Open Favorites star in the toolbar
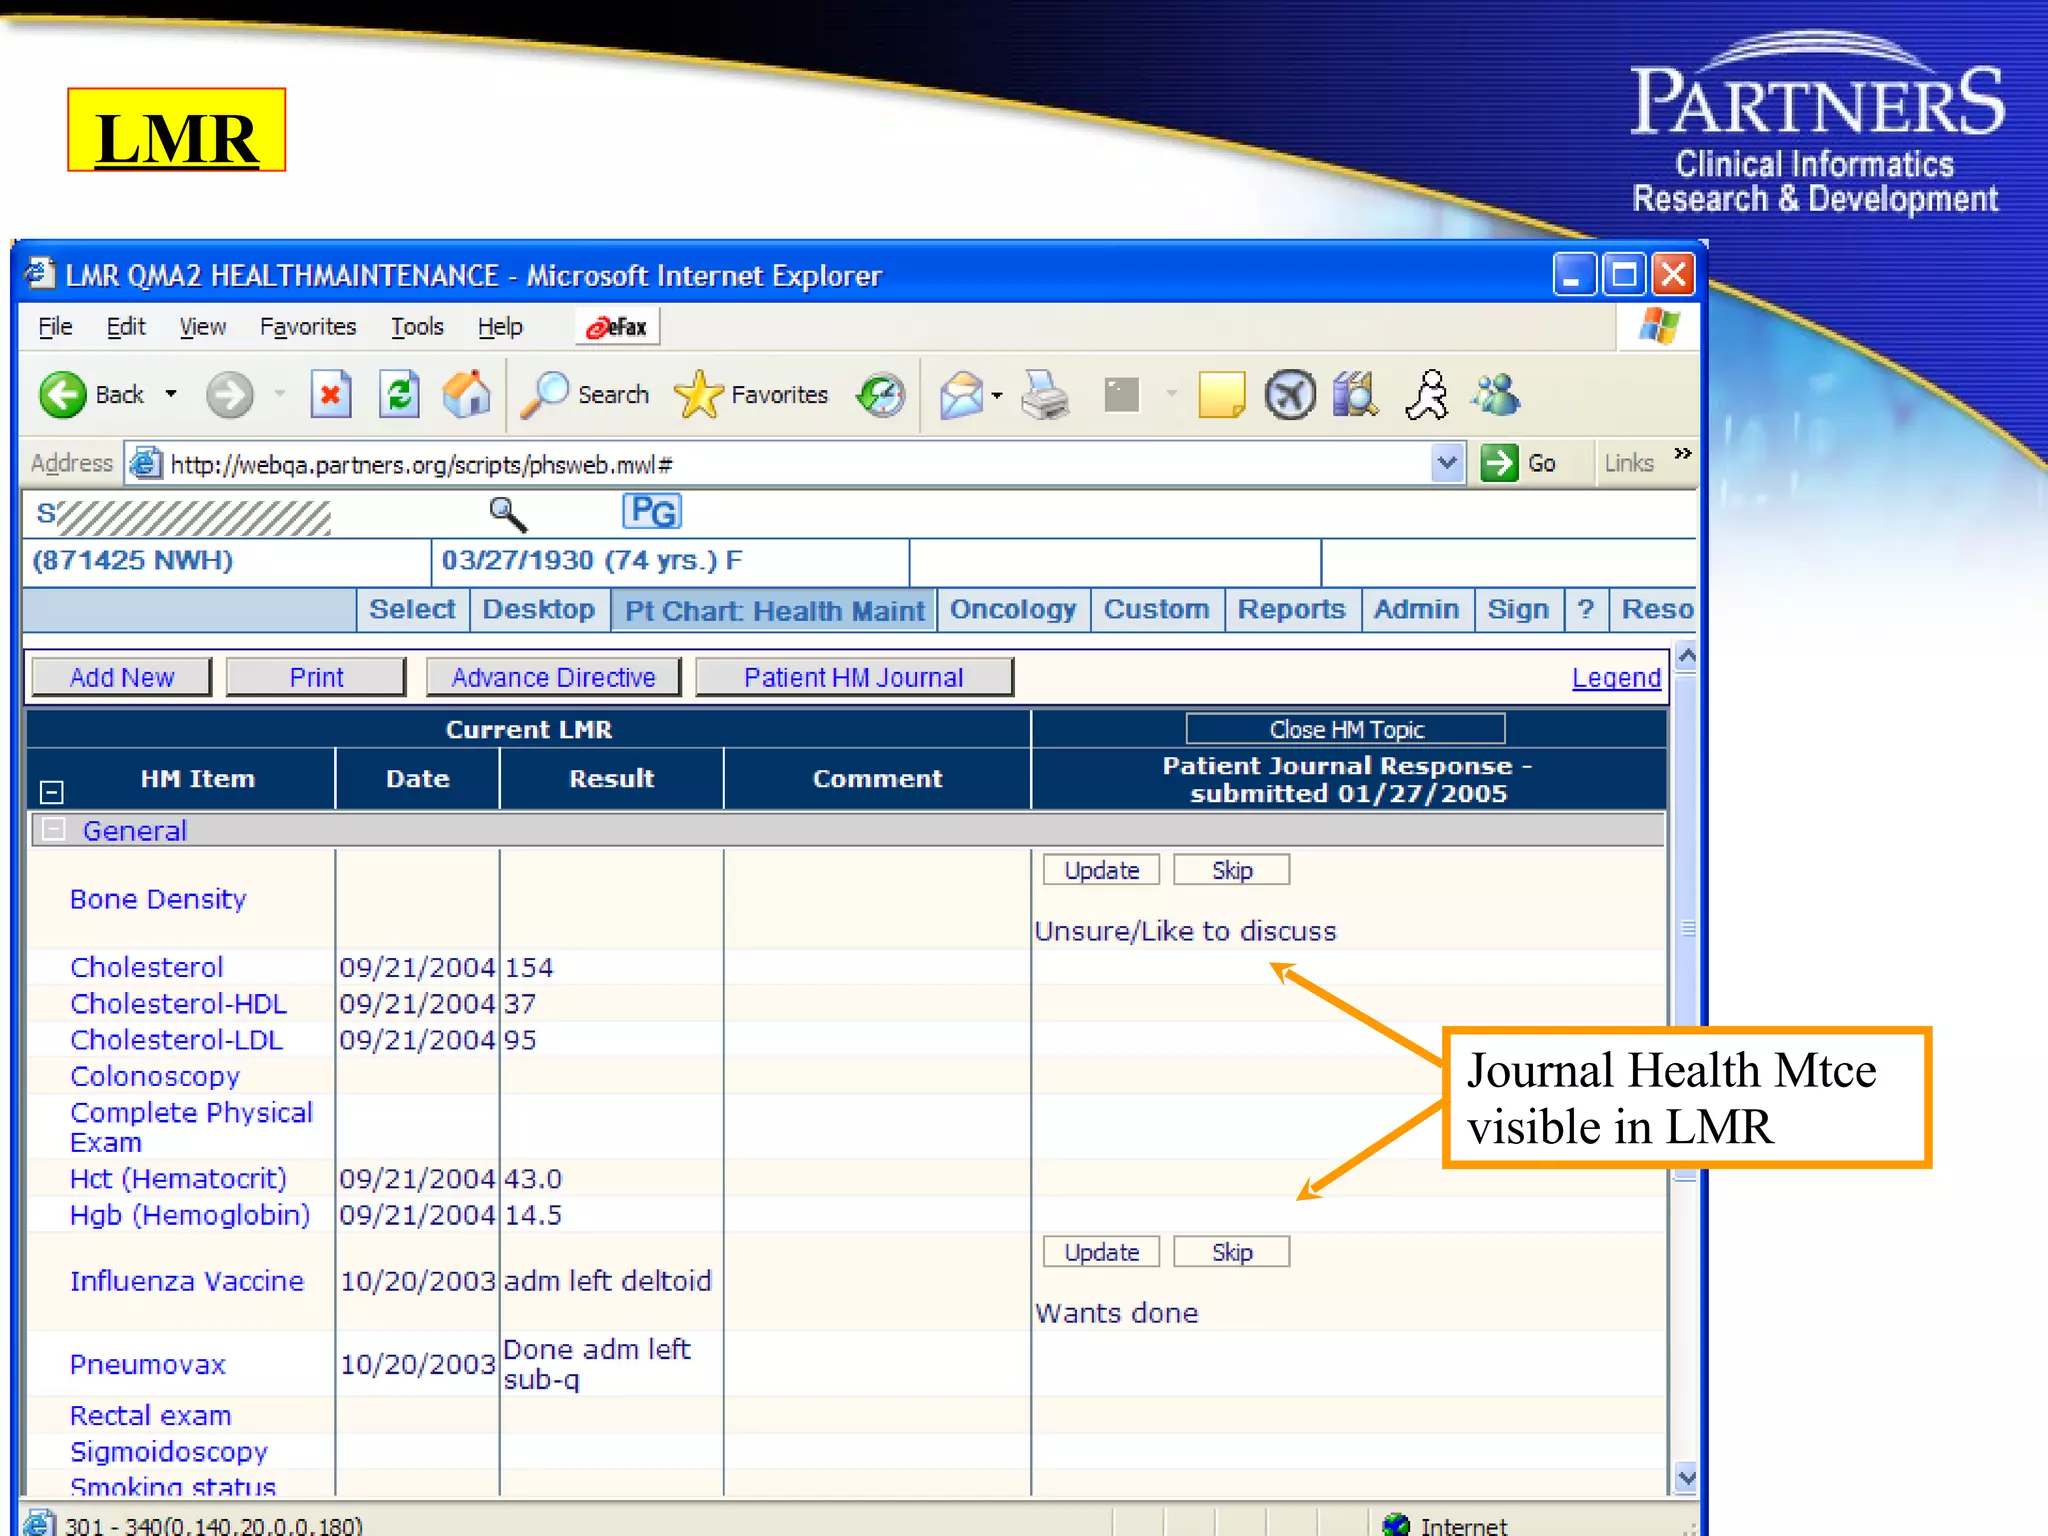The image size is (2048, 1536). (698, 395)
